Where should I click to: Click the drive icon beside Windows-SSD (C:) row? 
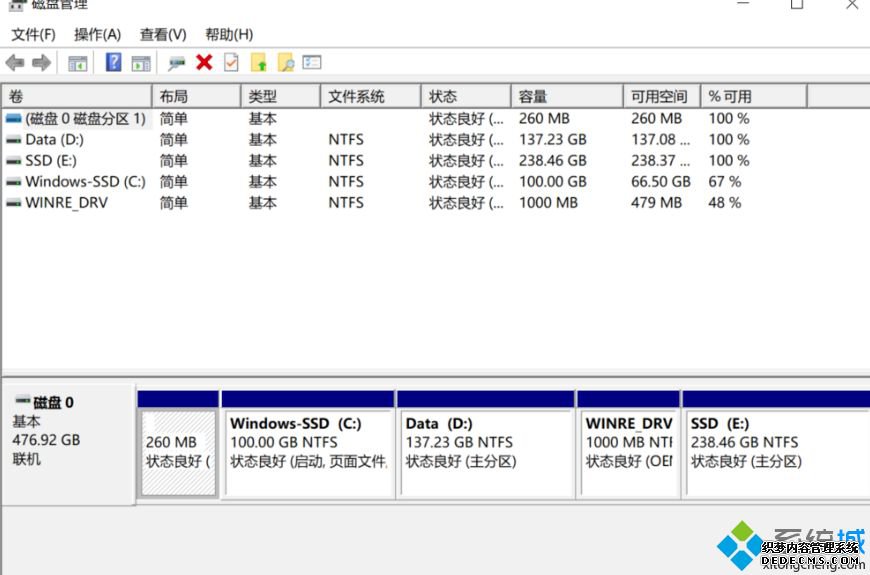13,183
